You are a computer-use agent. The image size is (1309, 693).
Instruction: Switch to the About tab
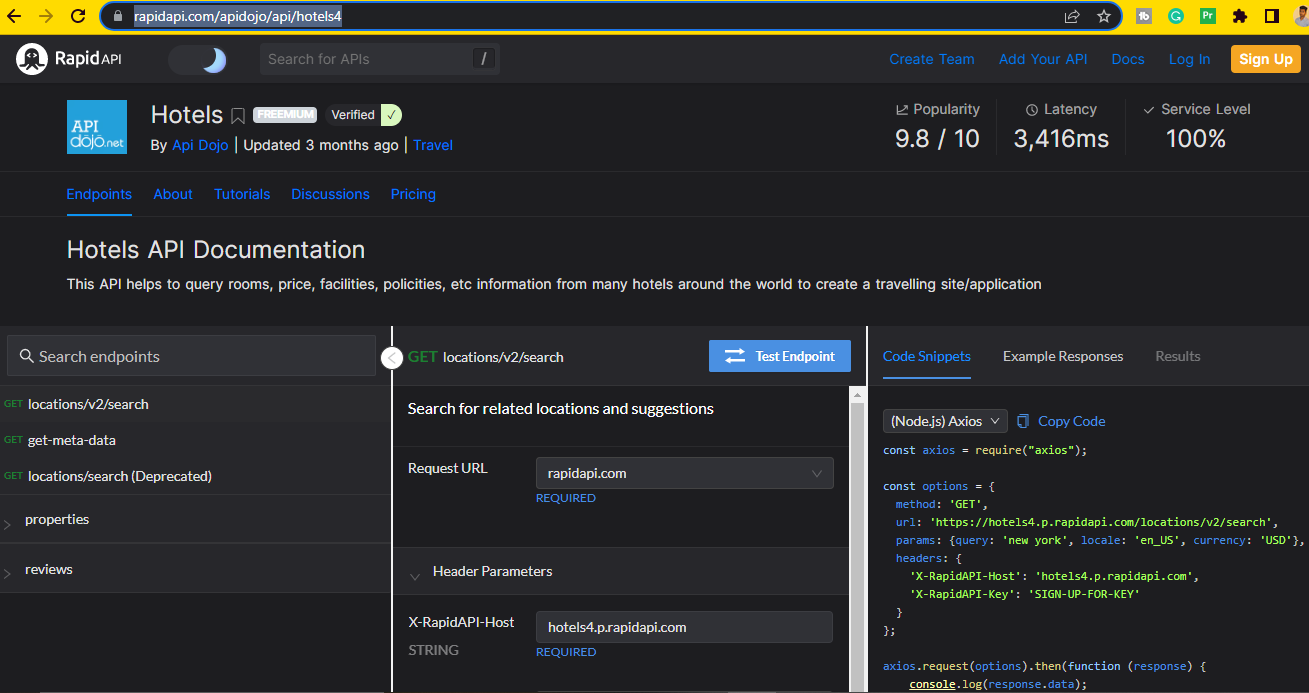coord(173,194)
